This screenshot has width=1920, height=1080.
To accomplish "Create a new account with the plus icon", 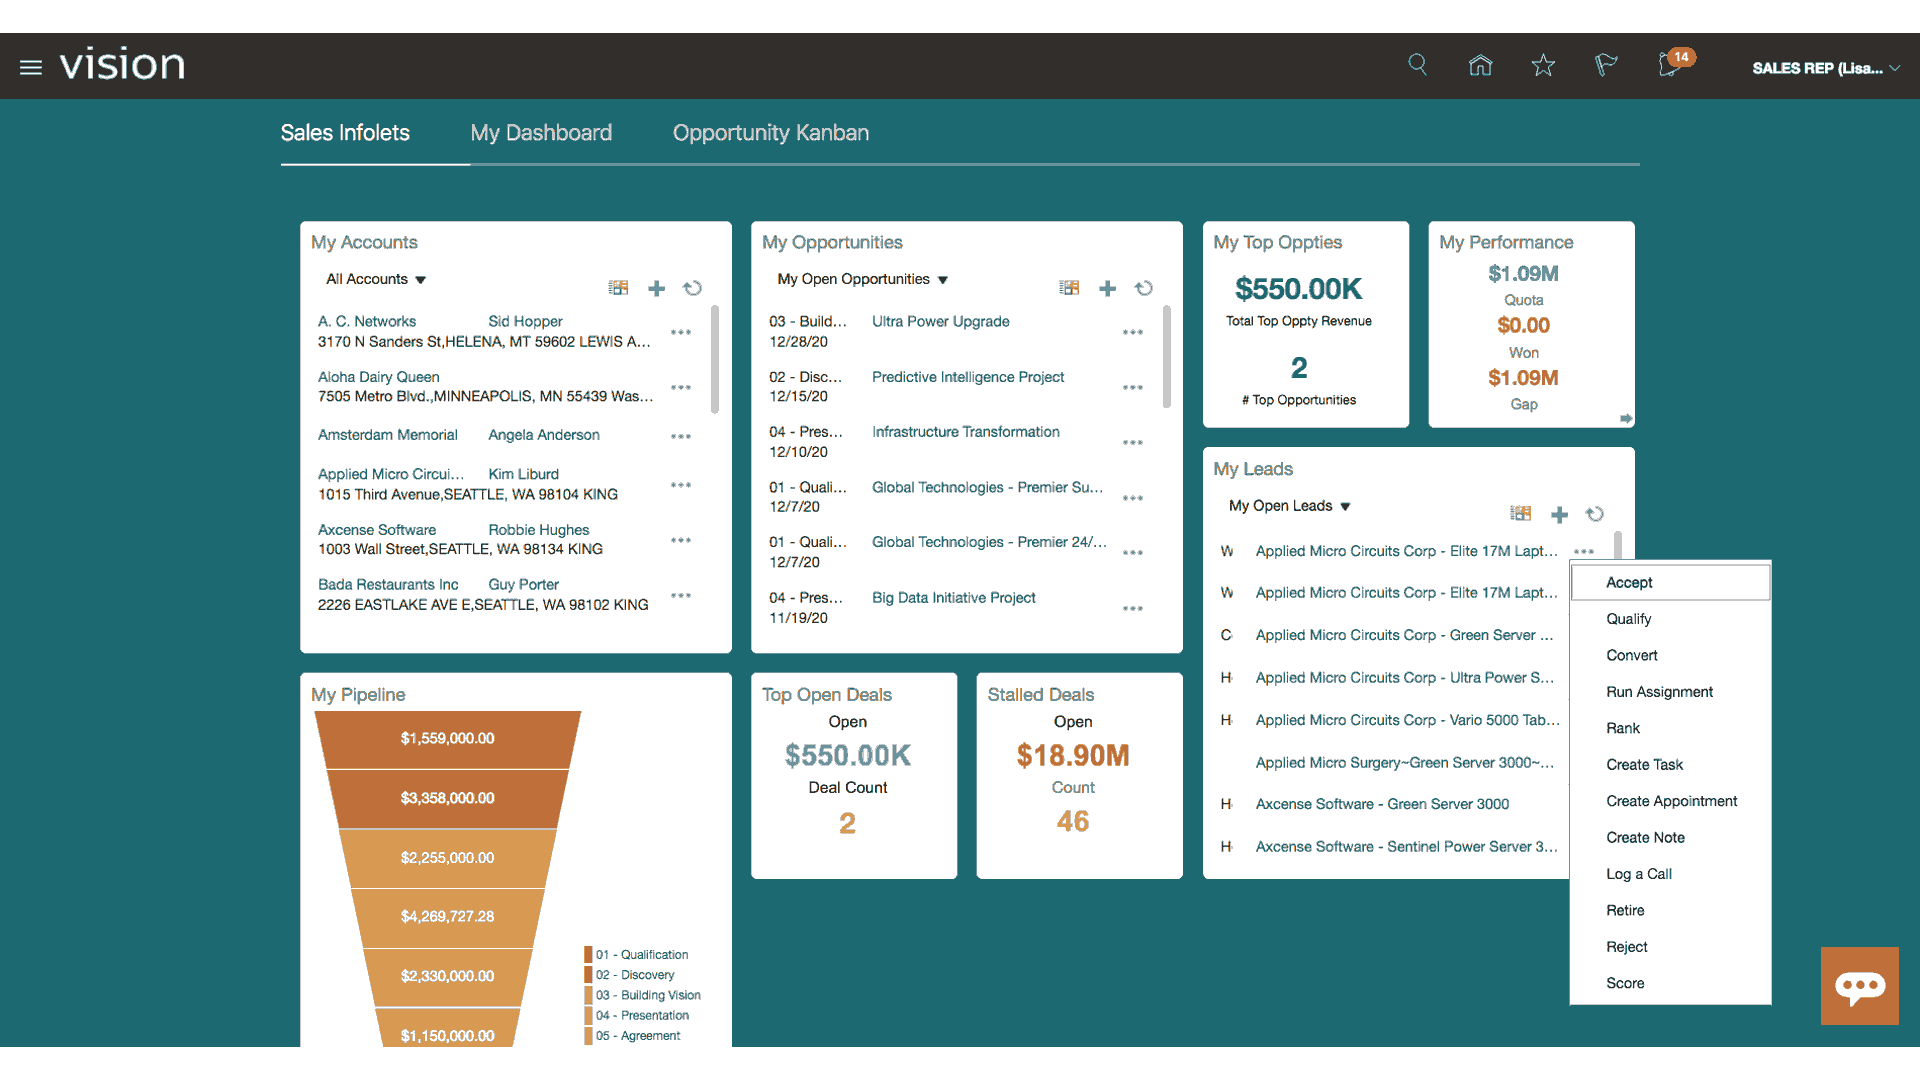I will point(656,288).
